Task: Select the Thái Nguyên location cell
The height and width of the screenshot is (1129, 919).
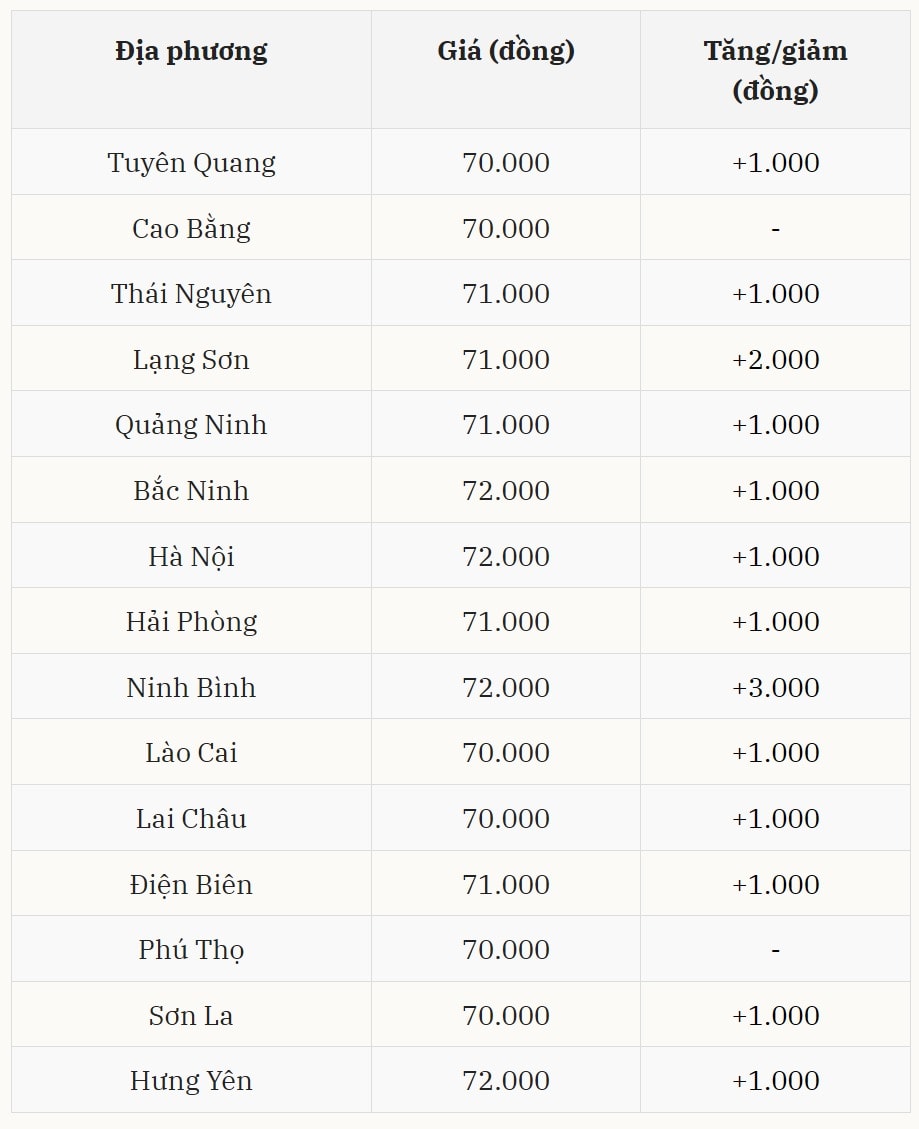Action: click(x=191, y=294)
